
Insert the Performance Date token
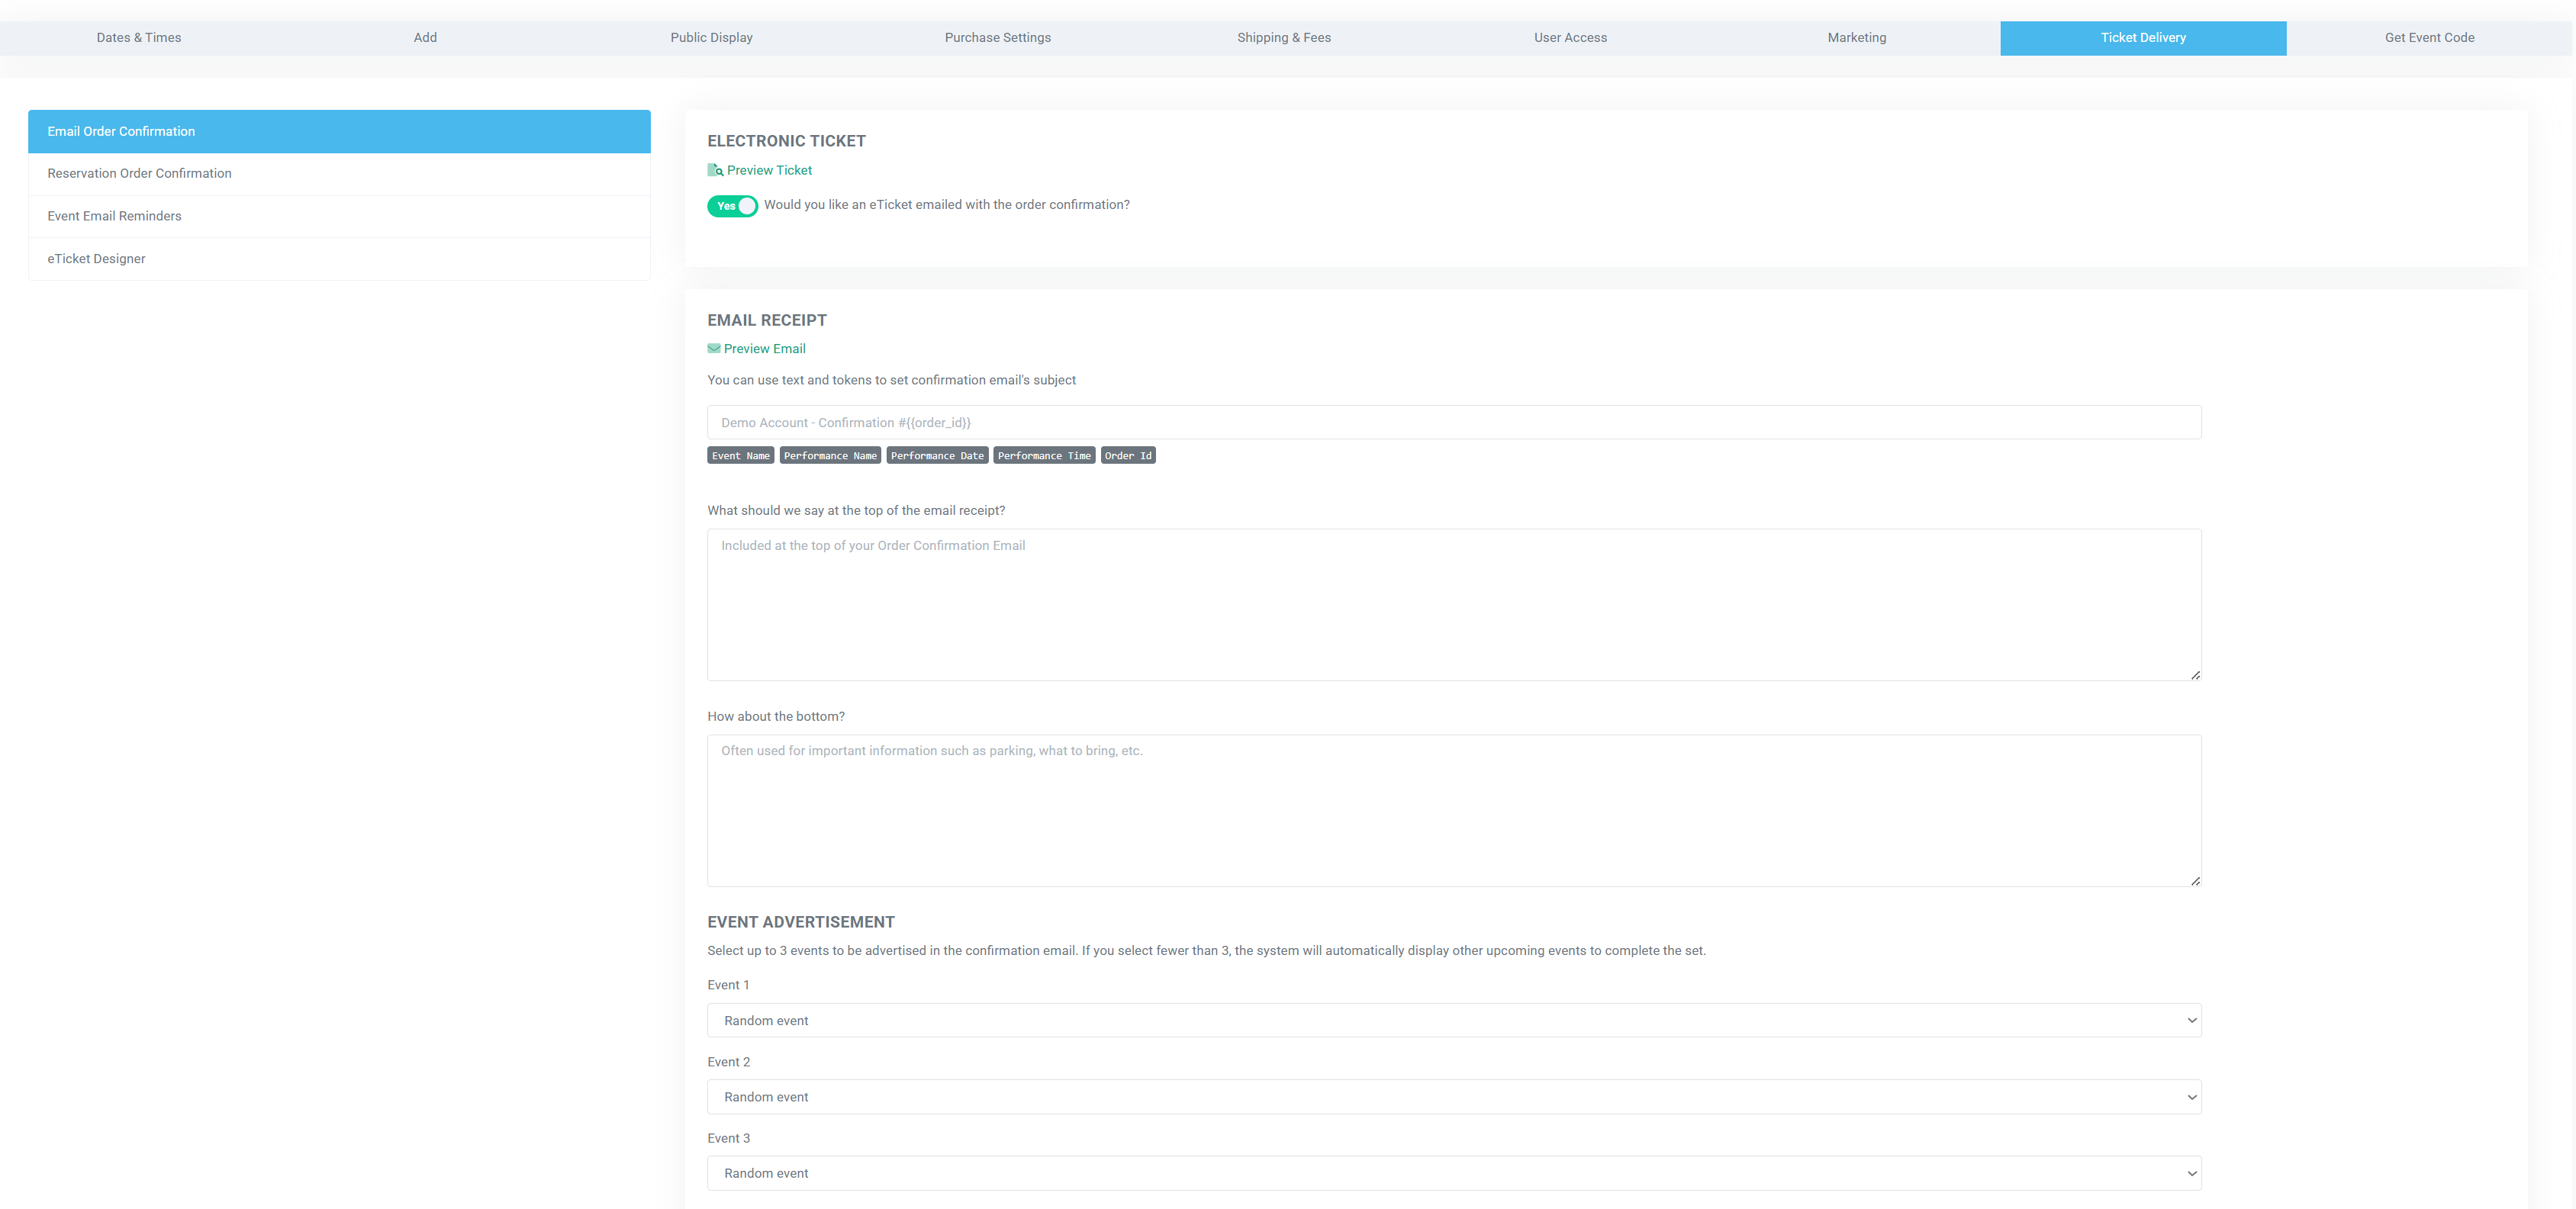[937, 456]
